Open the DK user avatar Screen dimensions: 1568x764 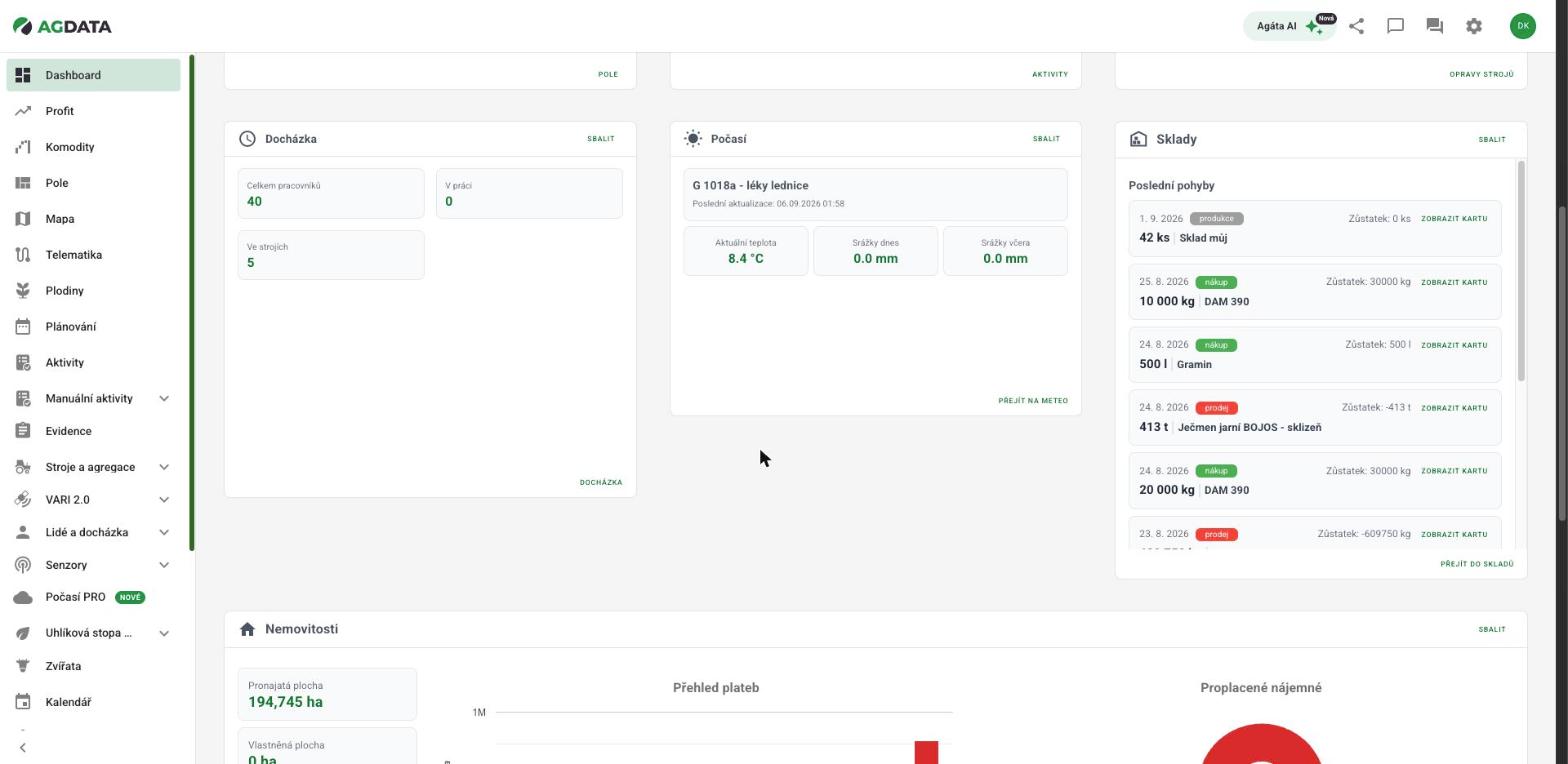click(x=1522, y=26)
